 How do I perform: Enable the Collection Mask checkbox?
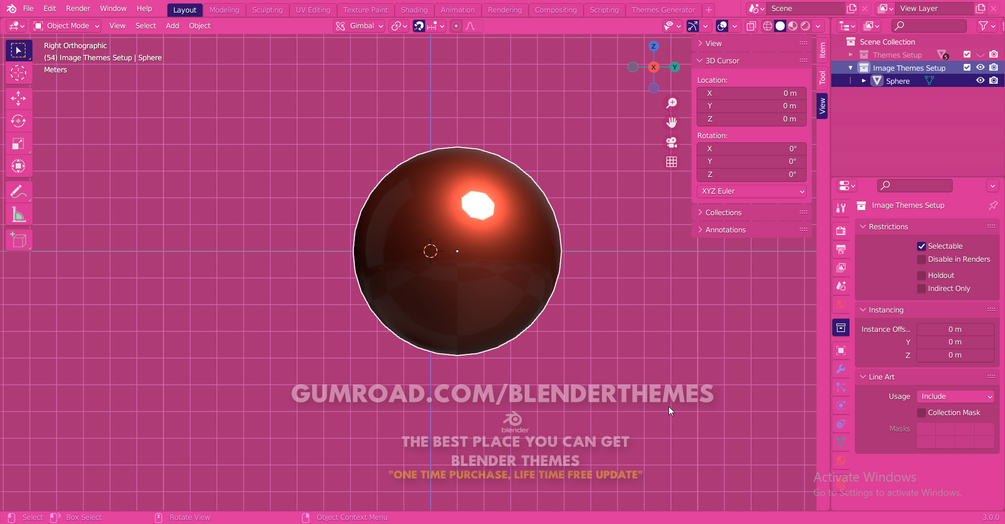pos(921,413)
